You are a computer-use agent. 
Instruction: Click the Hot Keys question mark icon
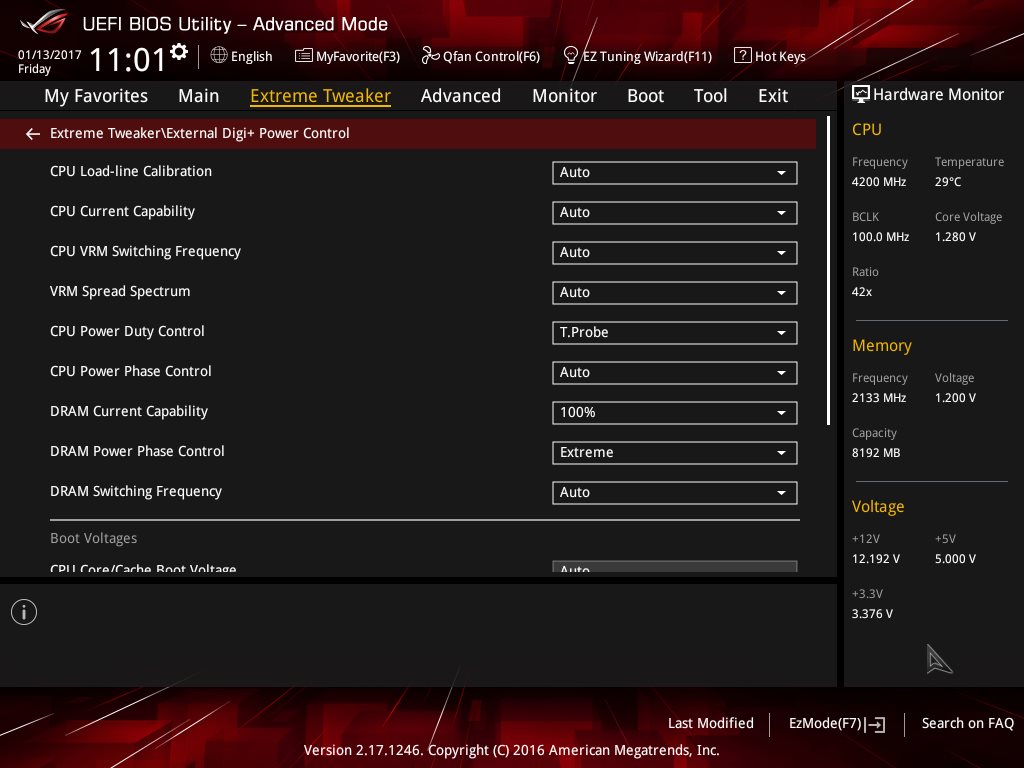click(x=743, y=56)
